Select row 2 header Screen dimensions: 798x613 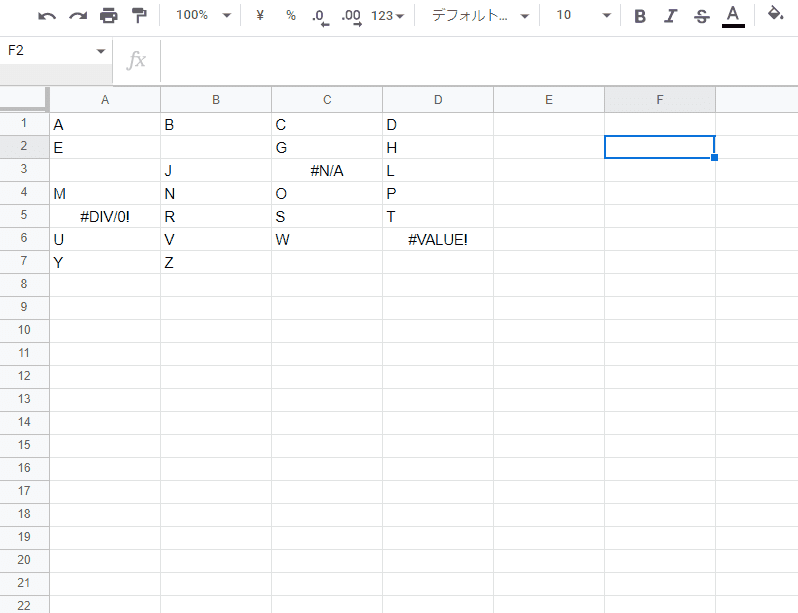pyautogui.click(x=24, y=147)
